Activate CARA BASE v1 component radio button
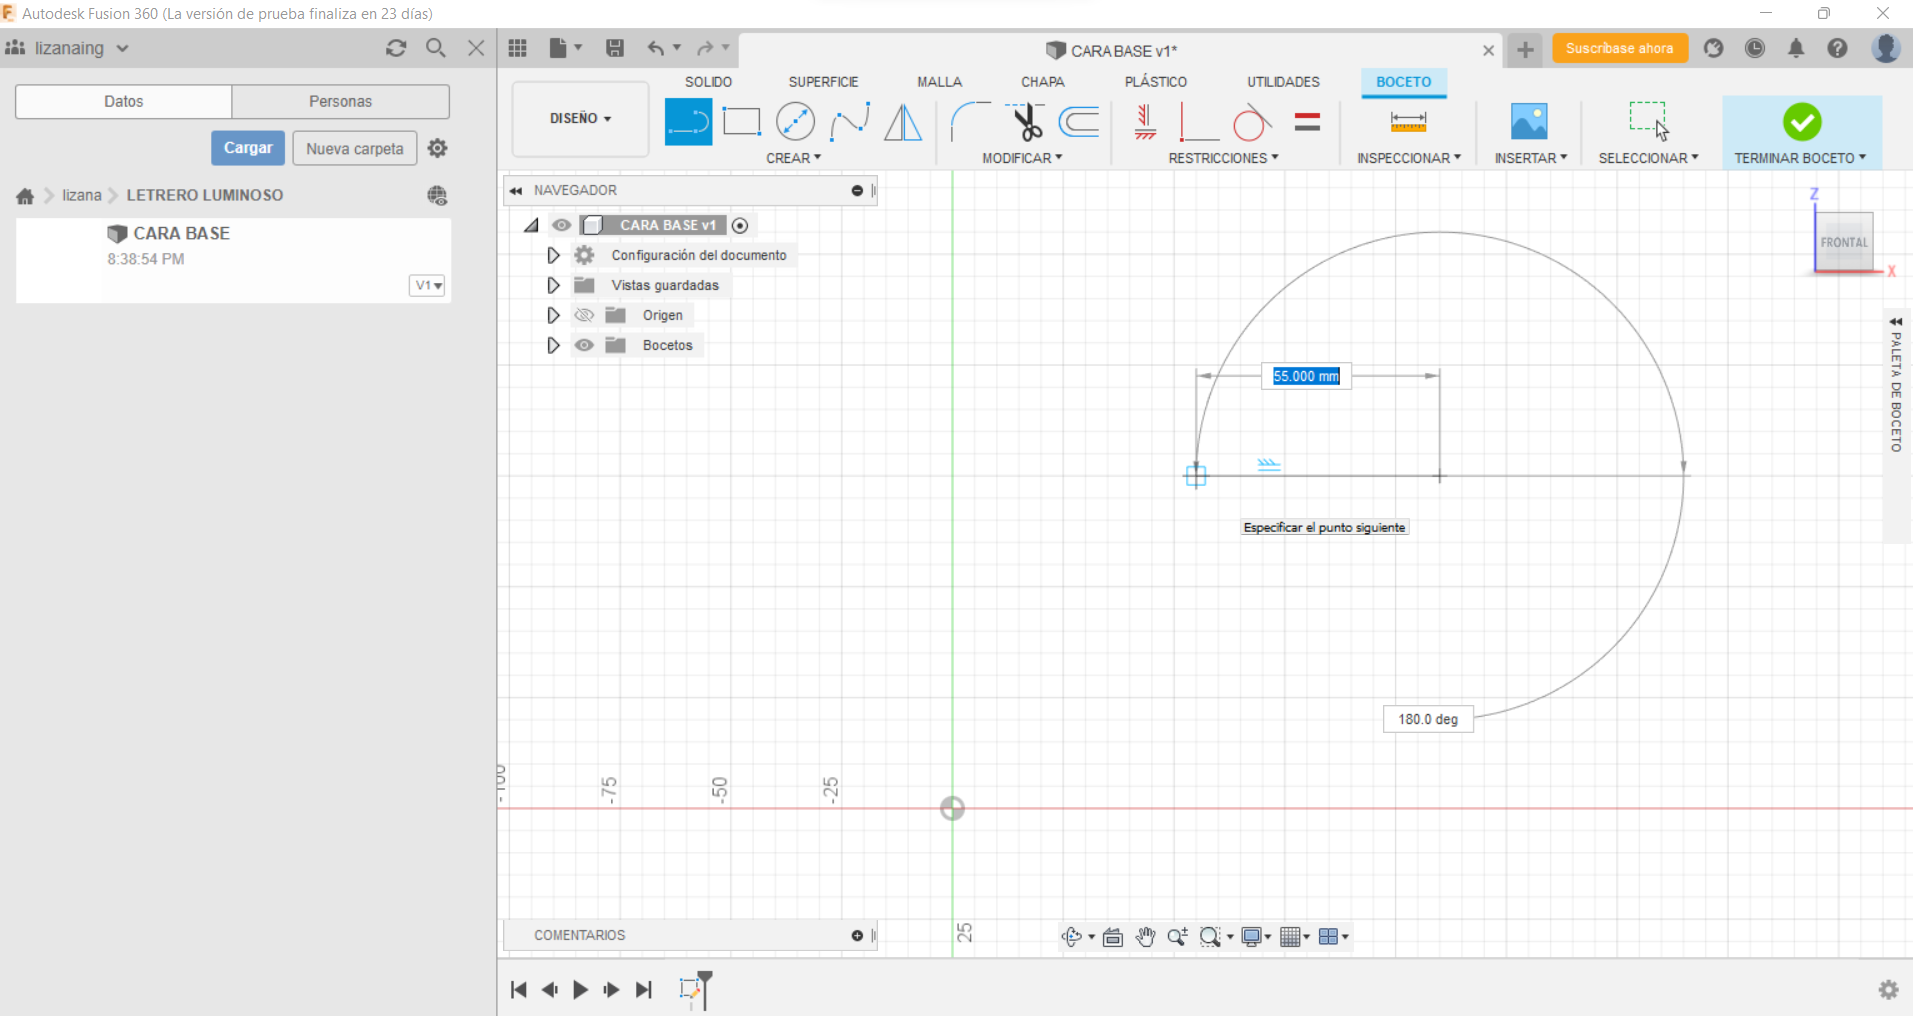The image size is (1913, 1016). pos(740,225)
